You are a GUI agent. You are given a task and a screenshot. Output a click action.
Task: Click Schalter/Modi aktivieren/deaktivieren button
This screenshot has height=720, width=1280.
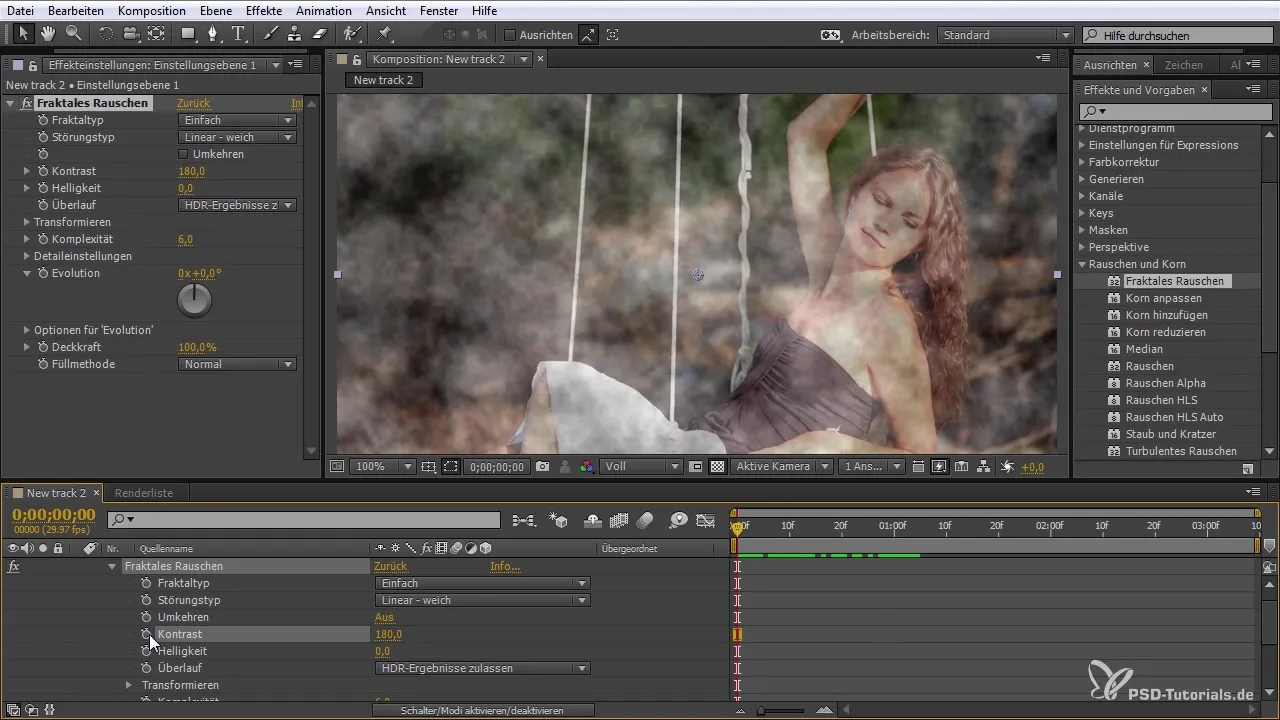point(483,710)
